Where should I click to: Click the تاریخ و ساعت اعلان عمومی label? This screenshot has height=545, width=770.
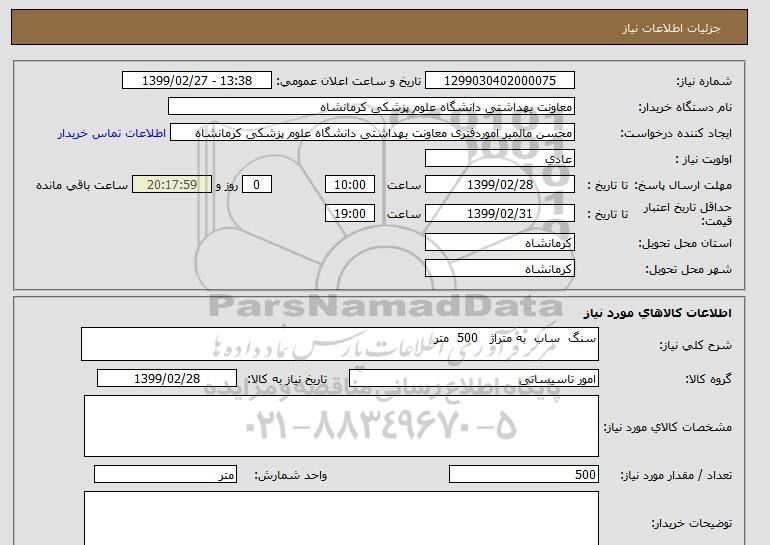[x=349, y=81]
